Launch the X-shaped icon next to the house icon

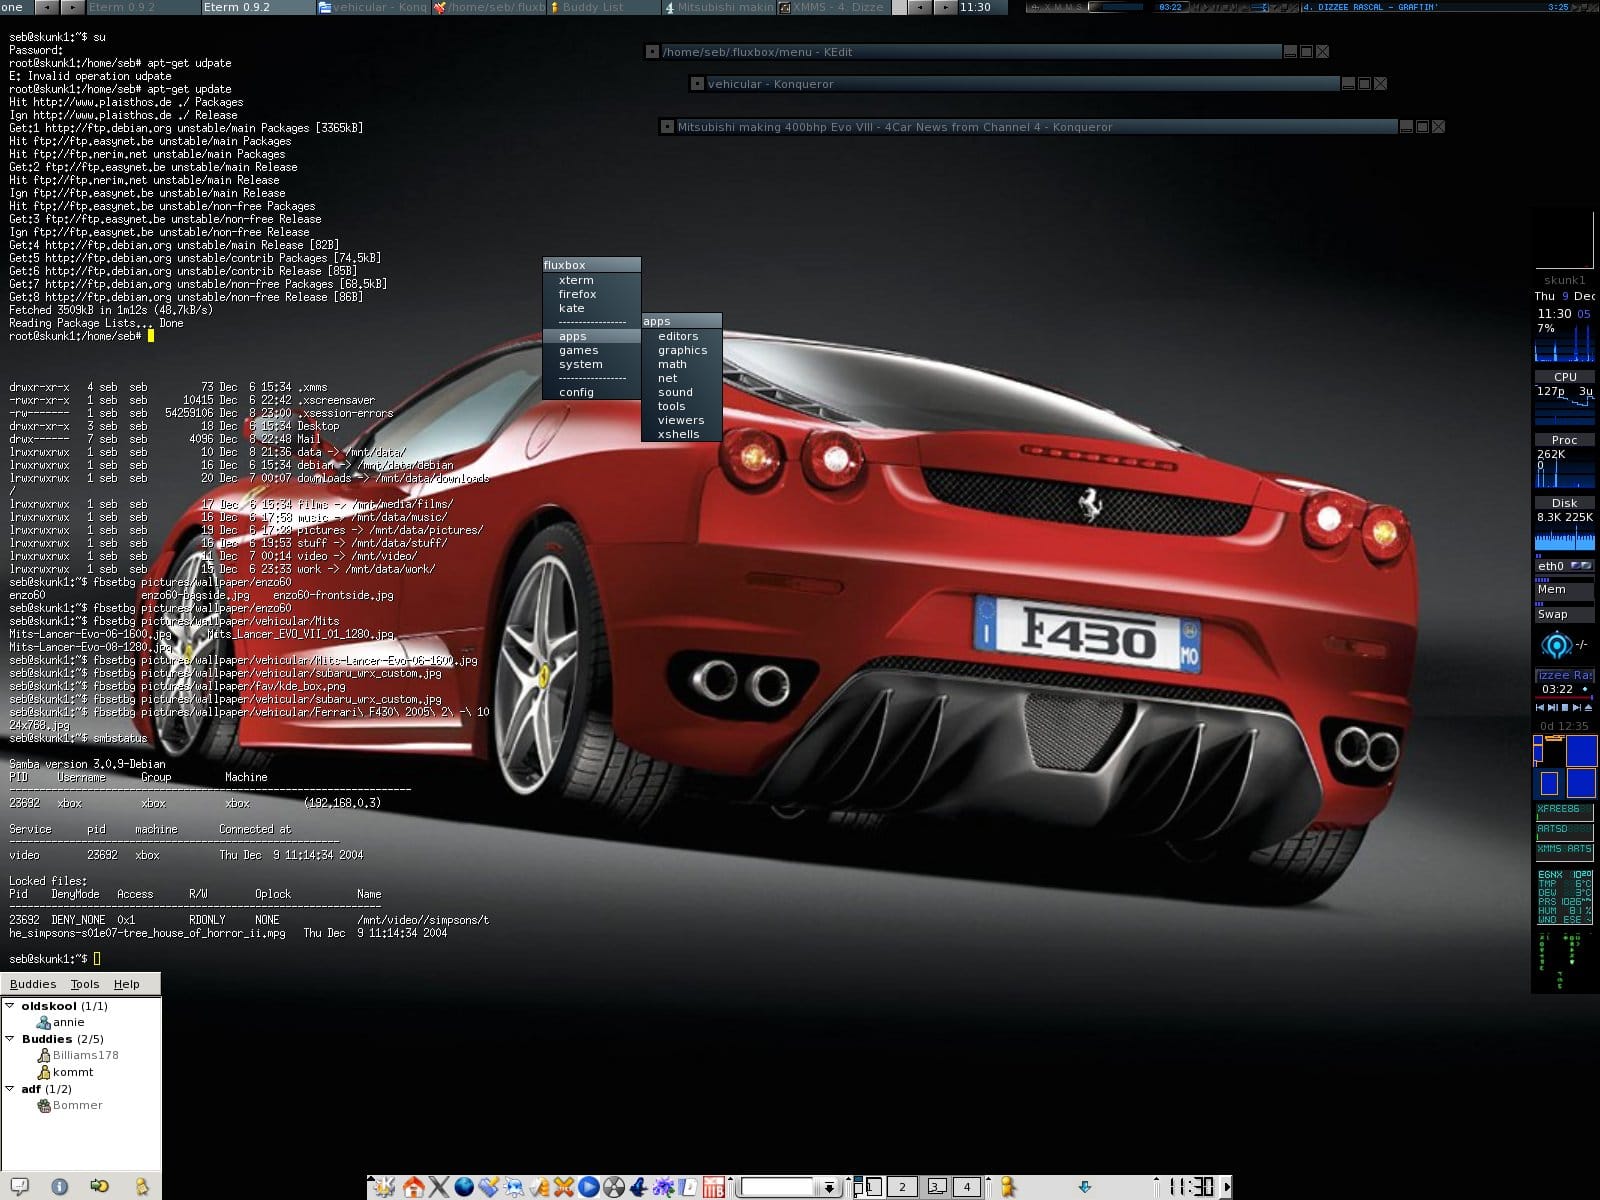(438, 1187)
